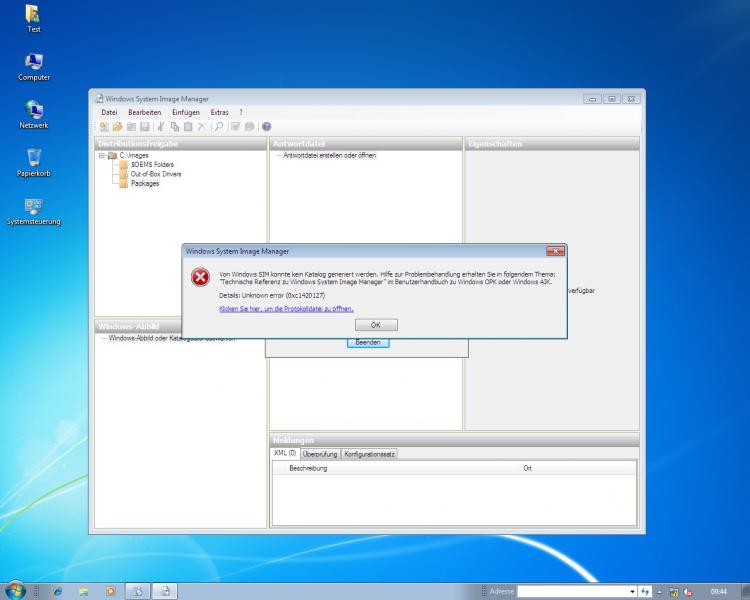Select the Computer desktop icon
The height and width of the screenshot is (600, 750).
tap(33, 67)
